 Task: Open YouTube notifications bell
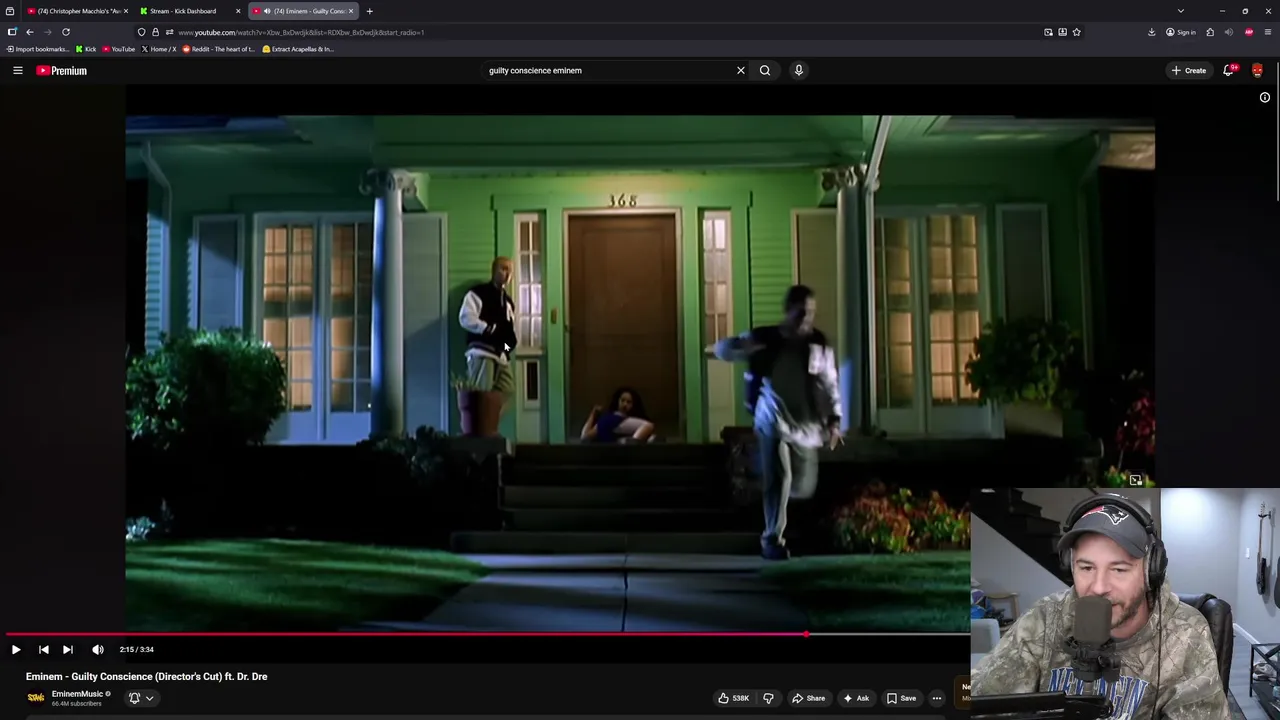pos(1229,70)
